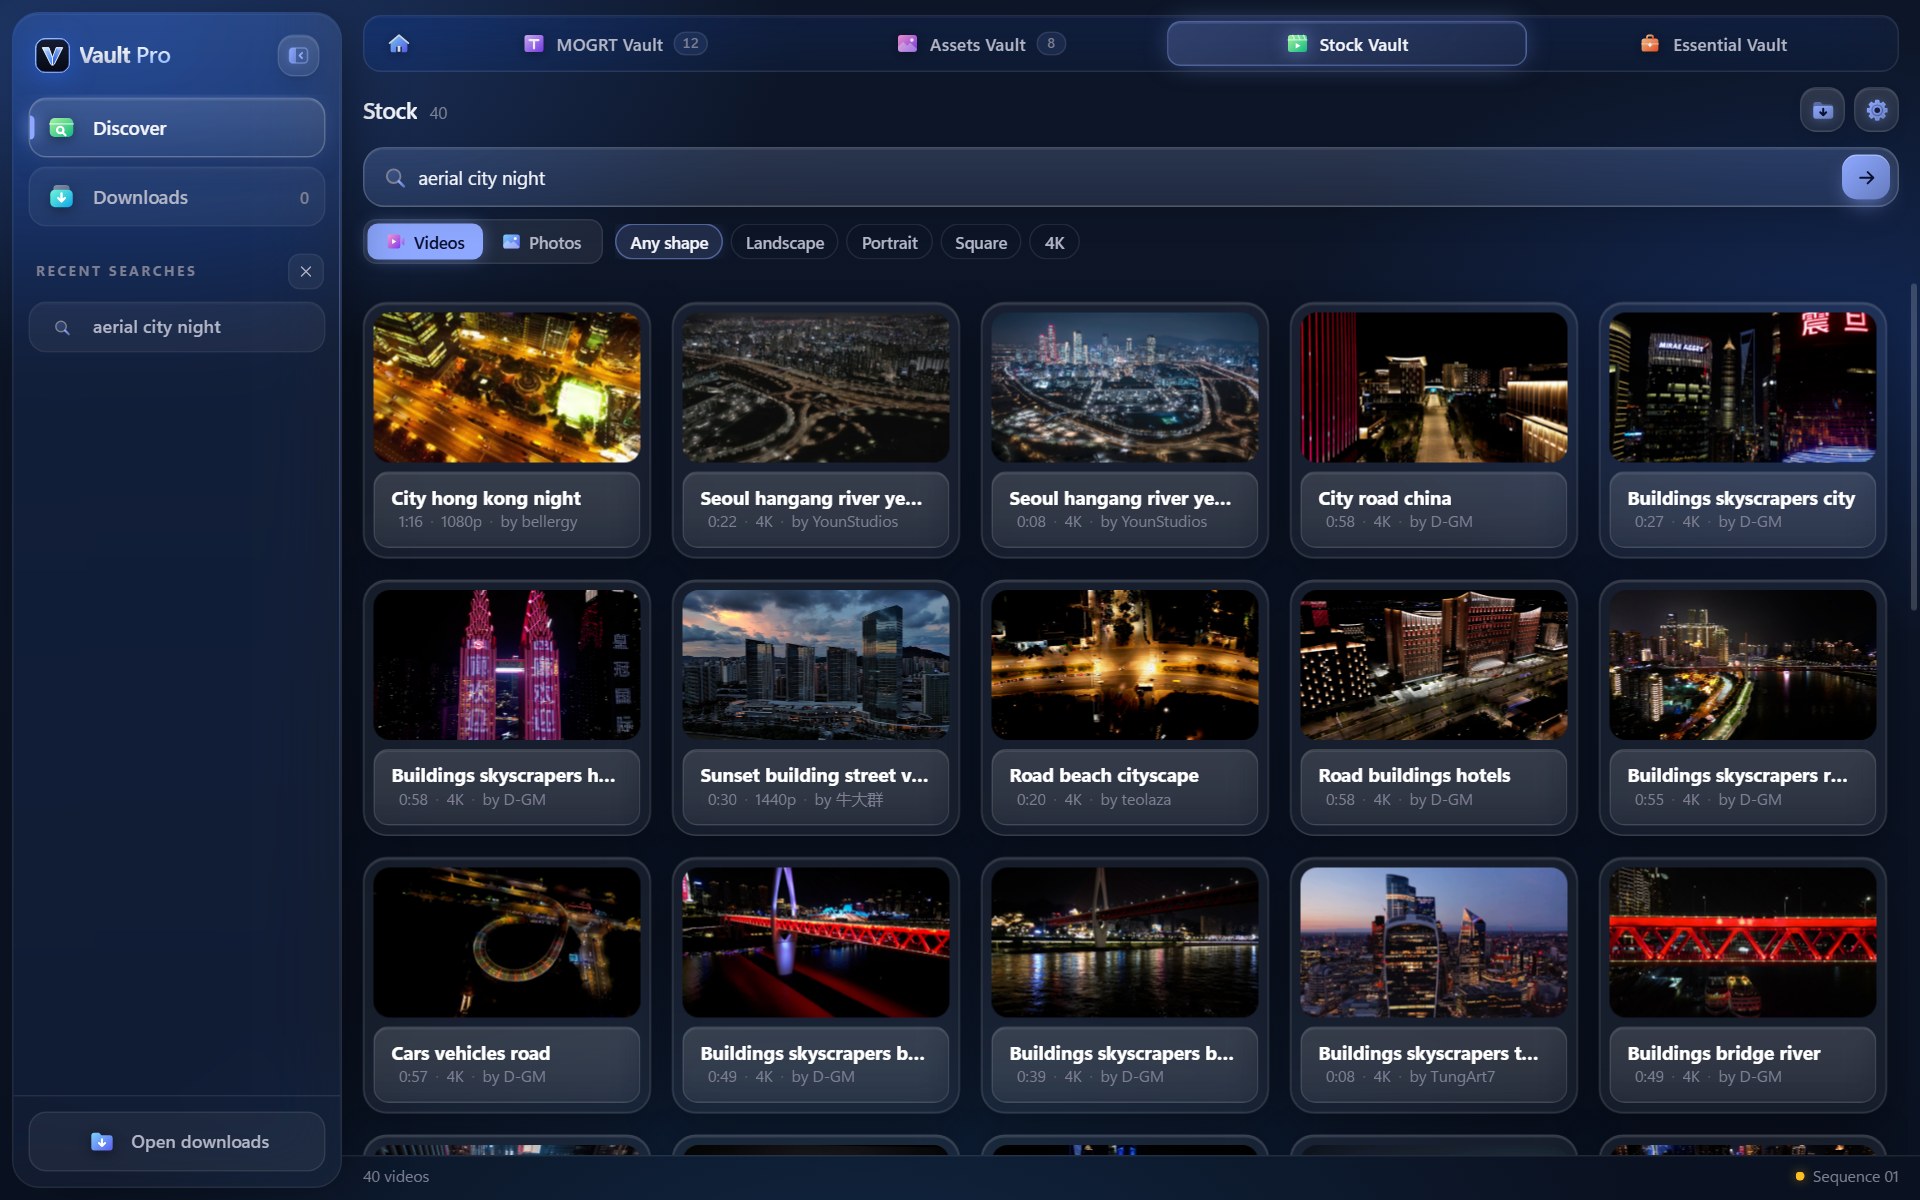
Task: Click the Vault Pro logo icon
Action: pyautogui.click(x=52, y=55)
